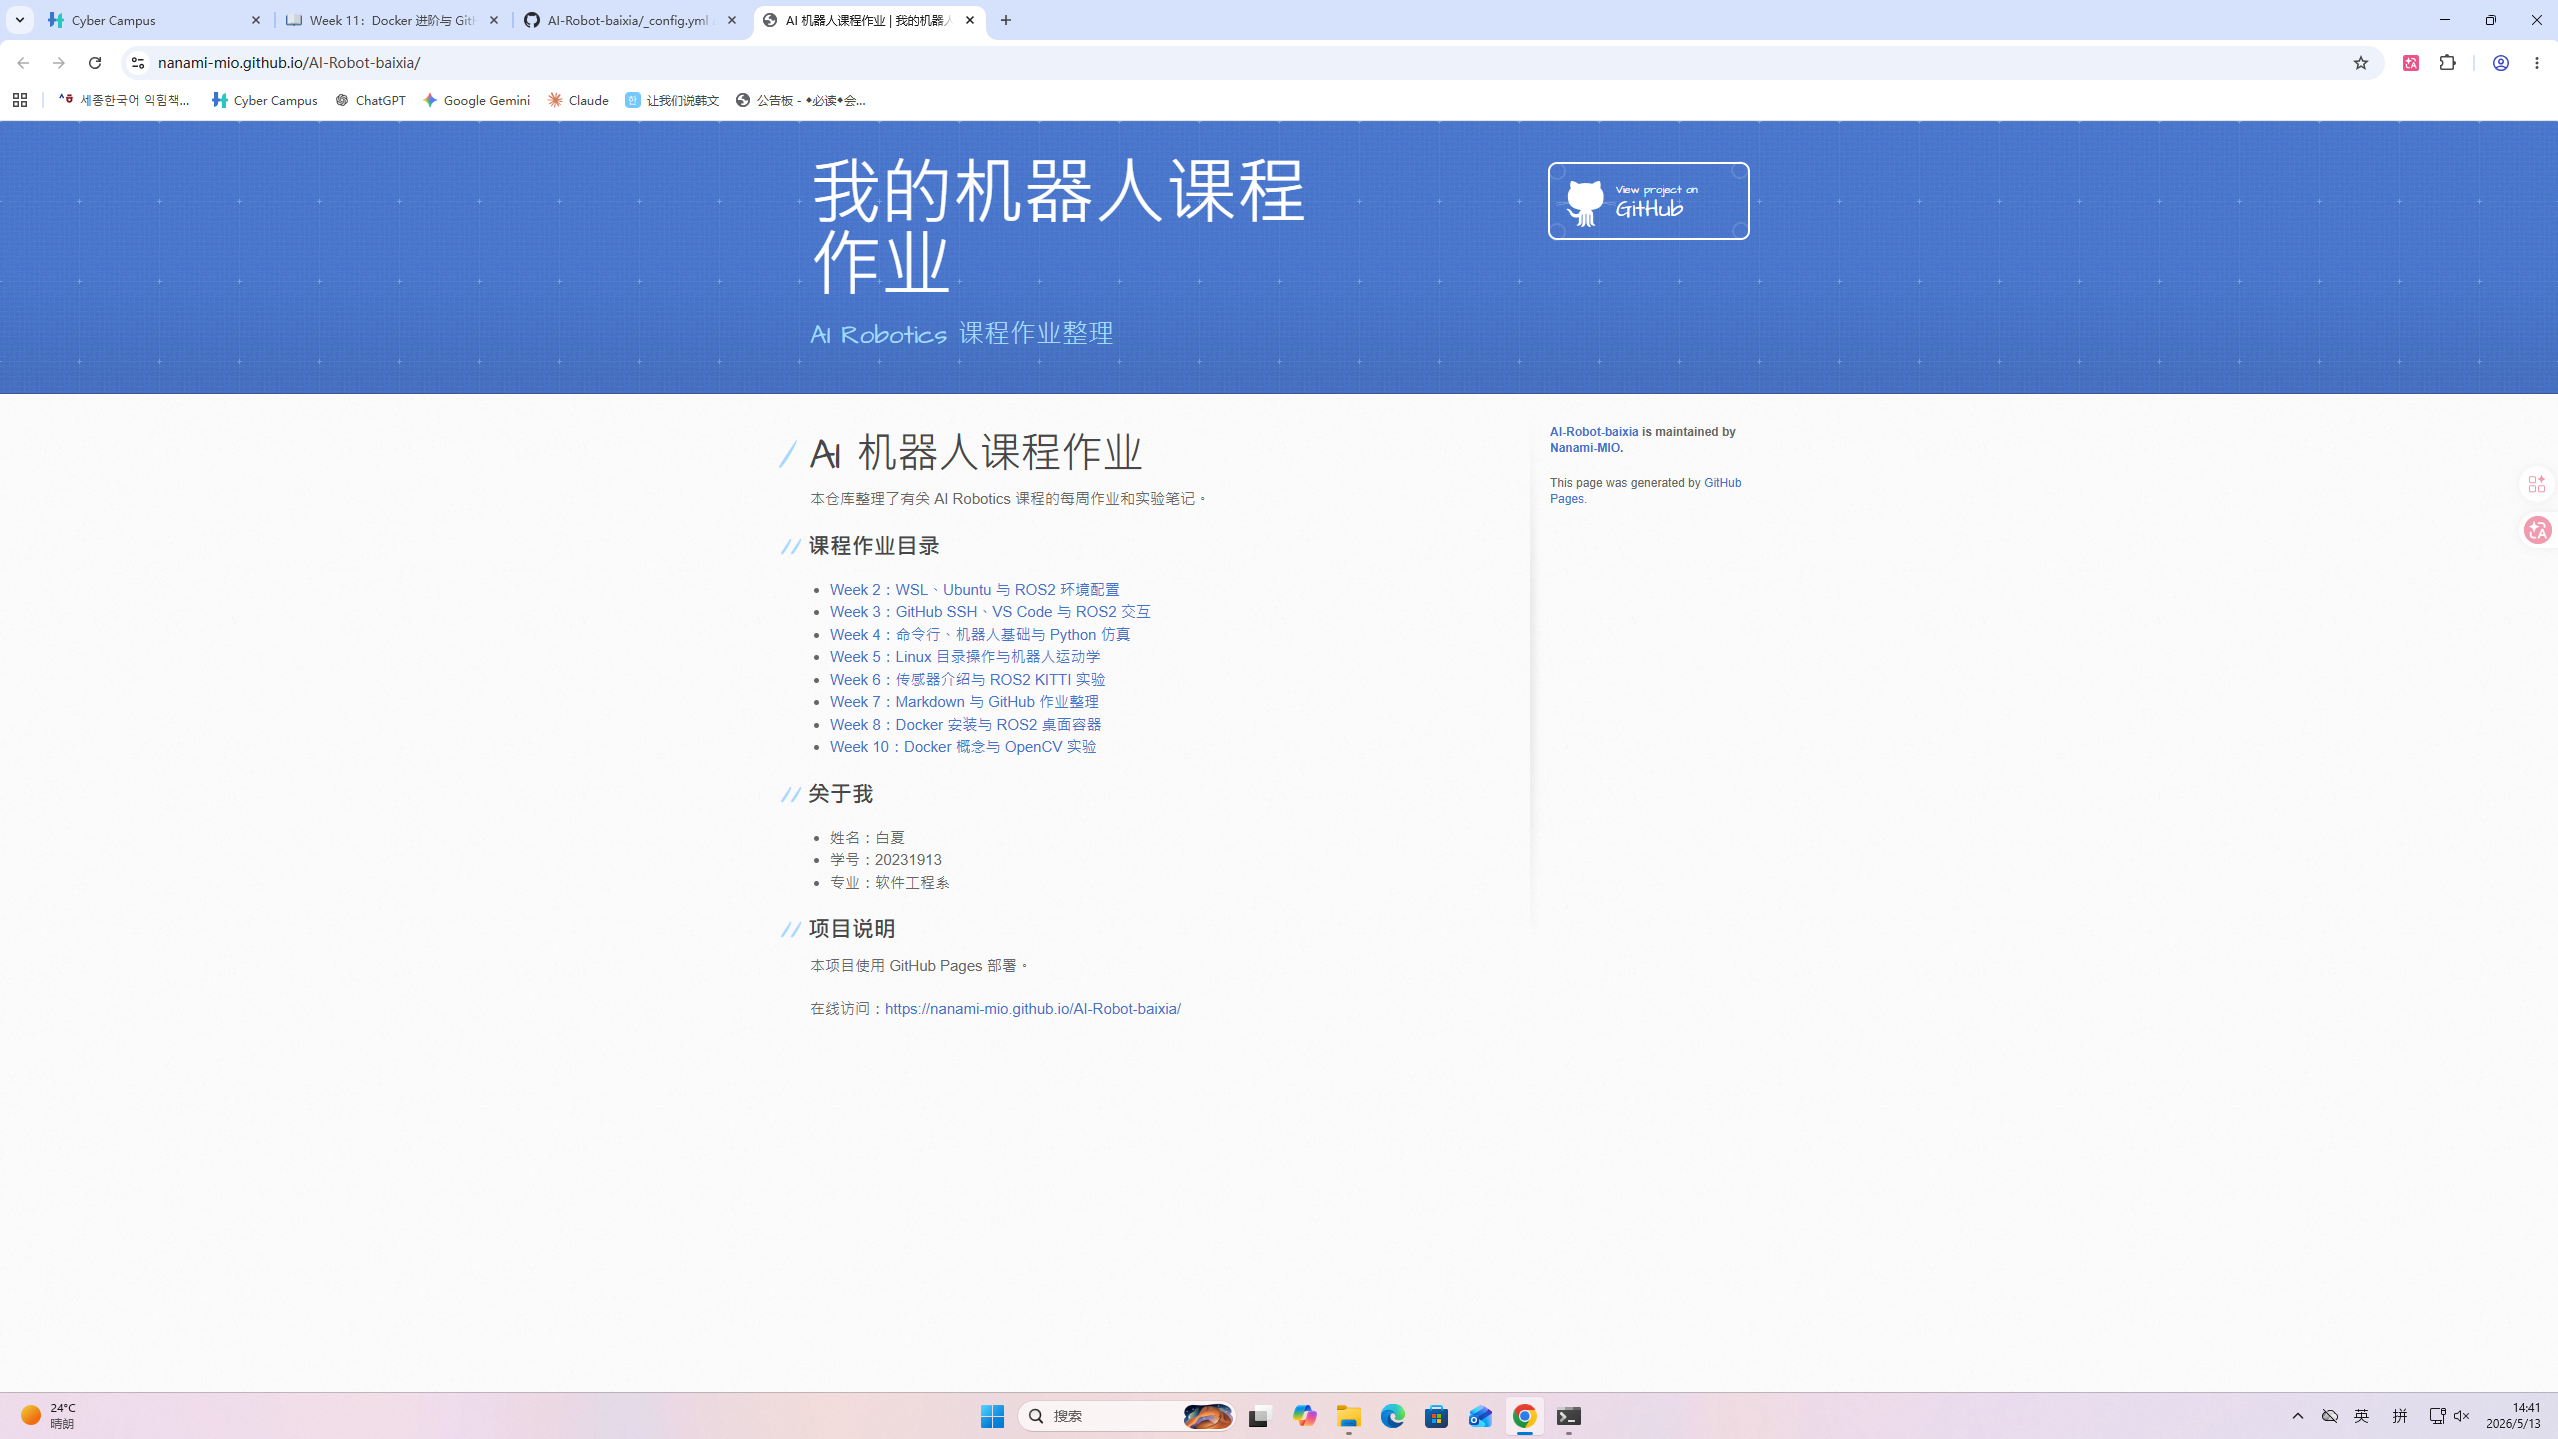Open Microsoft Store from taskbar
This screenshot has height=1439, width=2558.
click(x=1437, y=1416)
